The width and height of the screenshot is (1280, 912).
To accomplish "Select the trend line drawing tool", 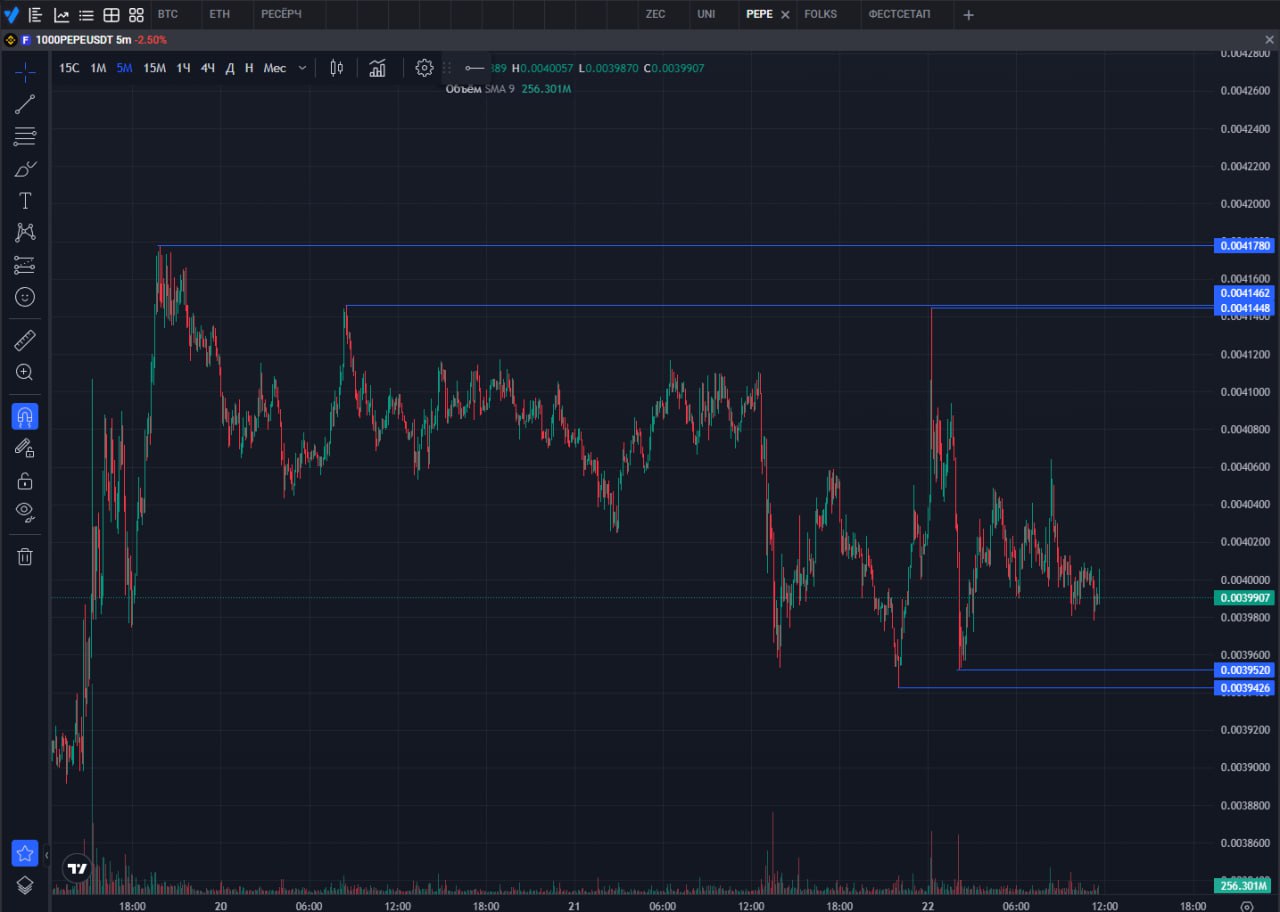I will pos(25,104).
